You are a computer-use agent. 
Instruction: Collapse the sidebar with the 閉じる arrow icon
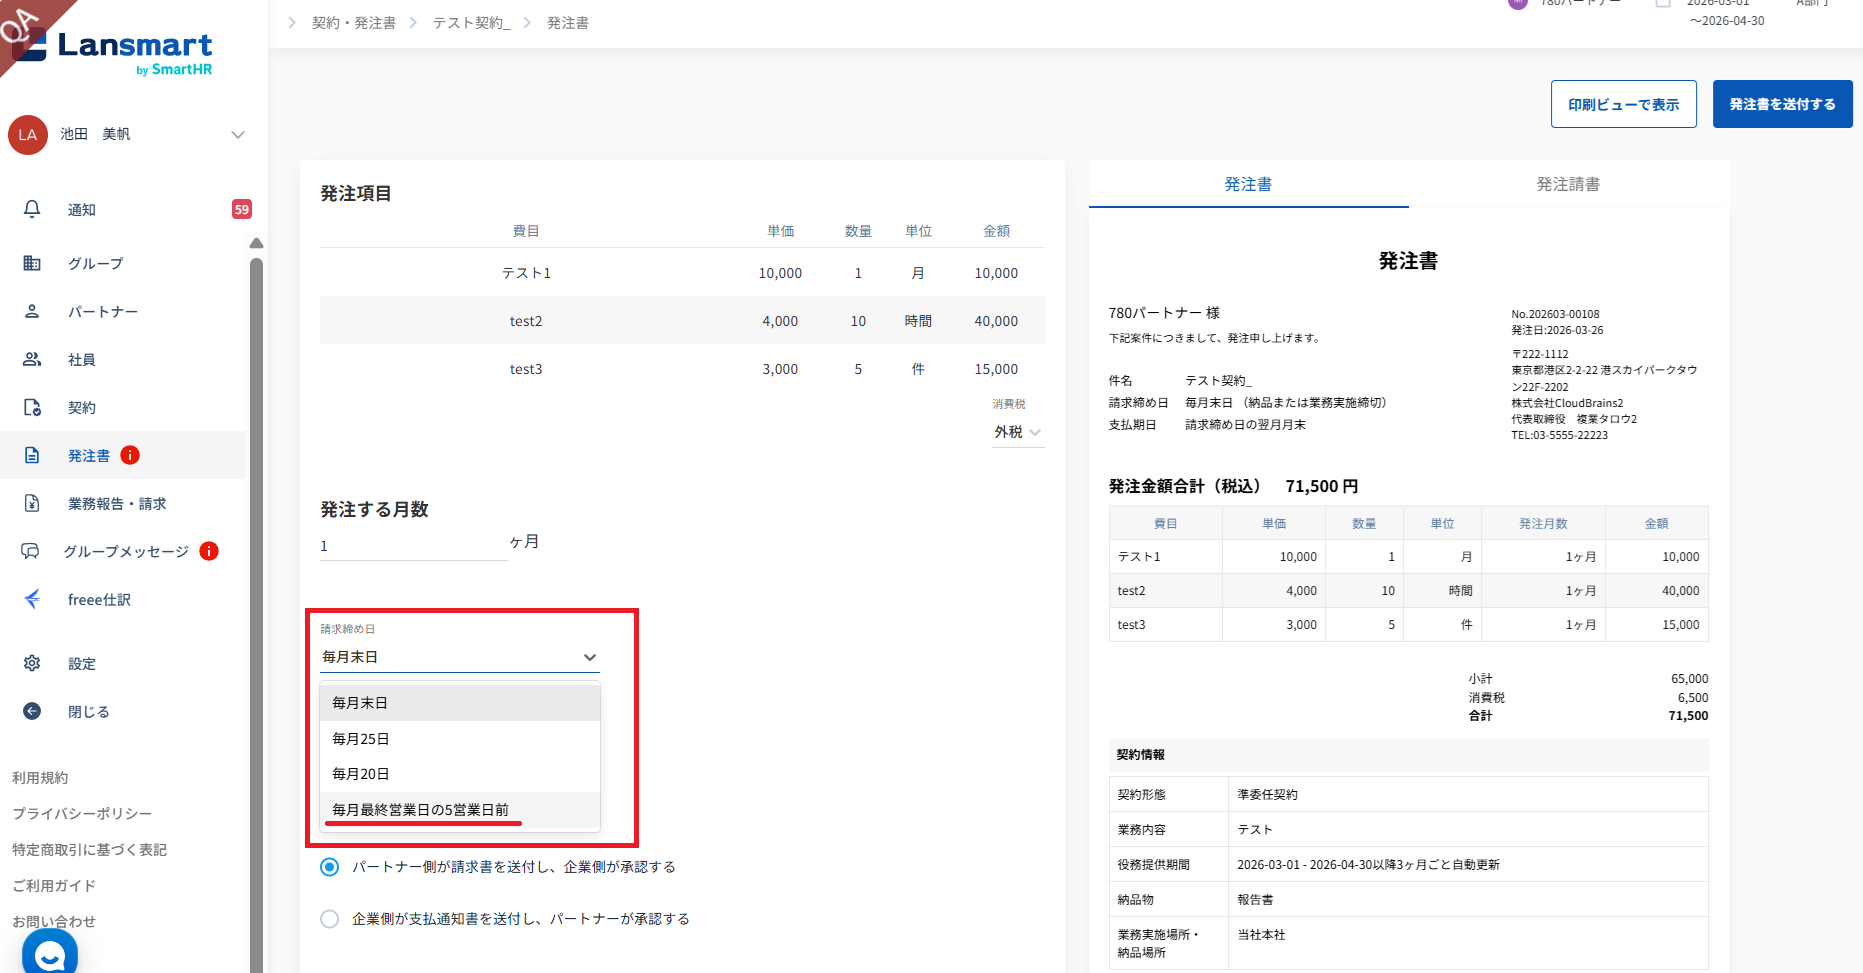click(x=32, y=711)
